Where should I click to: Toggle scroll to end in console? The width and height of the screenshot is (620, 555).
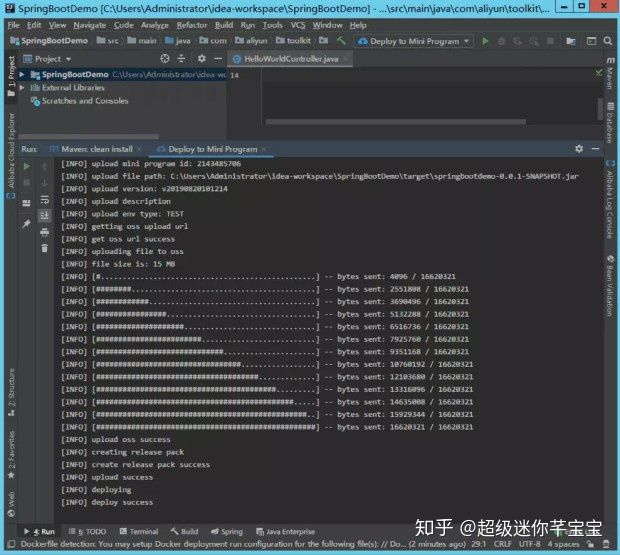(x=45, y=215)
